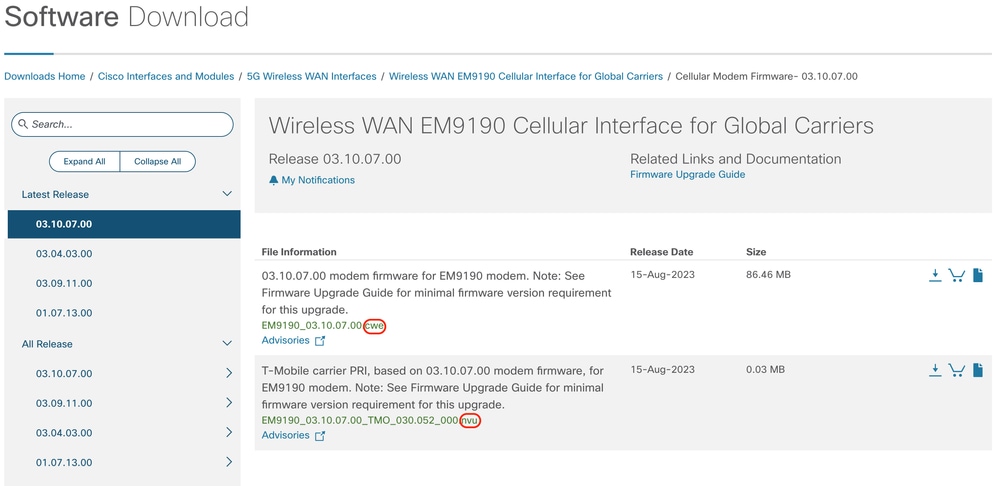
Task: Click the Collapse All button
Action: click(x=157, y=161)
